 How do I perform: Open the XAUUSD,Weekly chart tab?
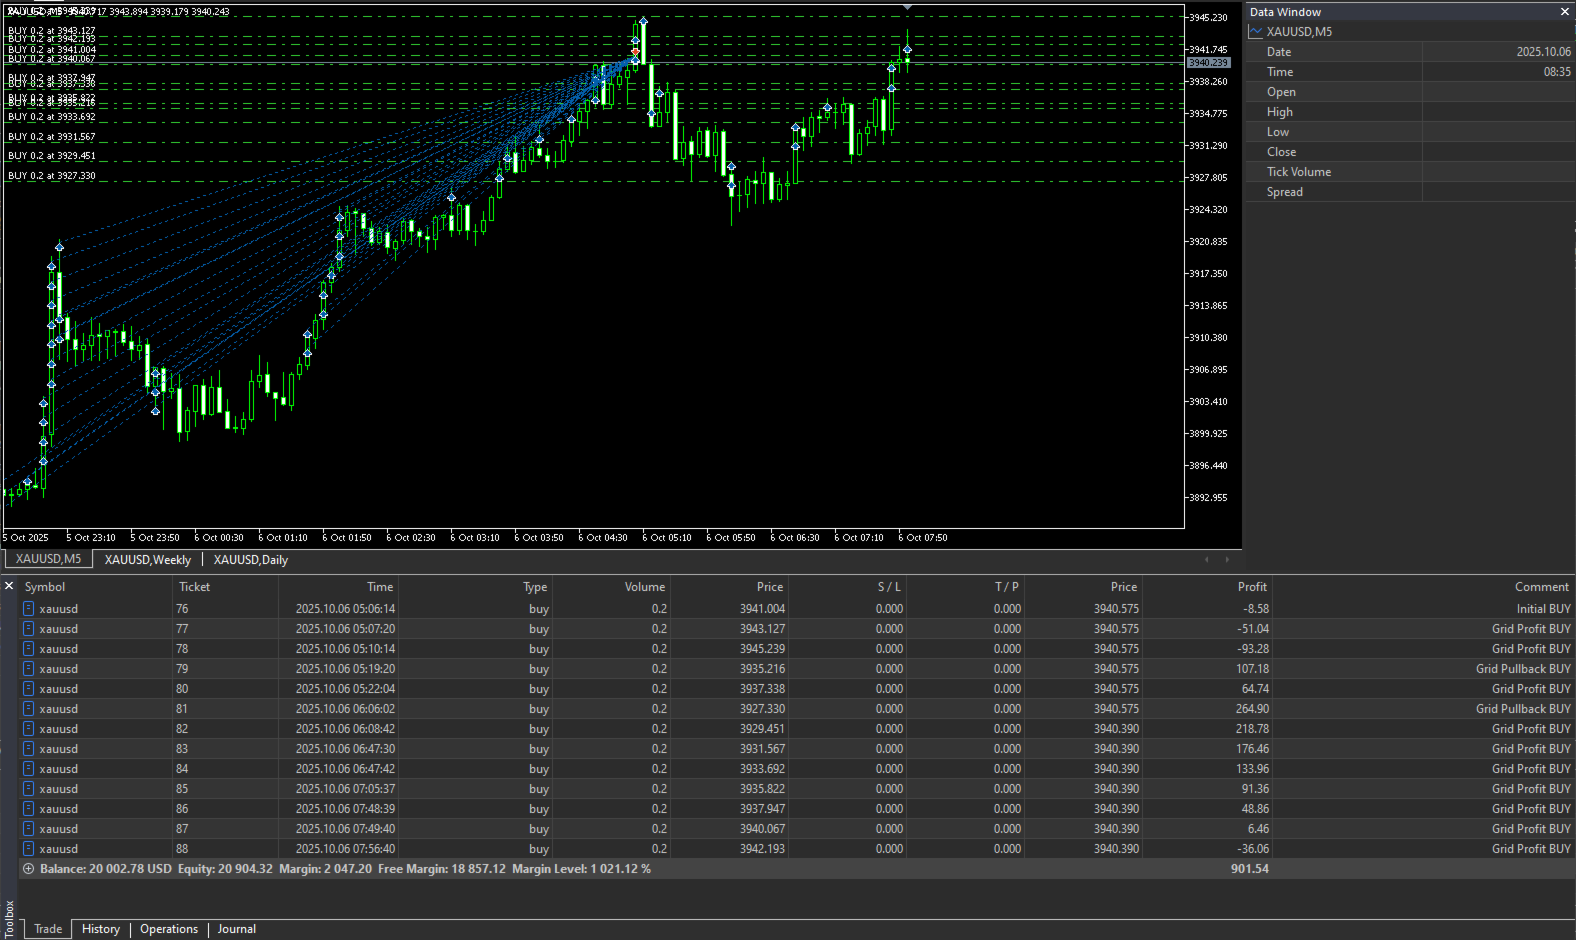pyautogui.click(x=148, y=560)
